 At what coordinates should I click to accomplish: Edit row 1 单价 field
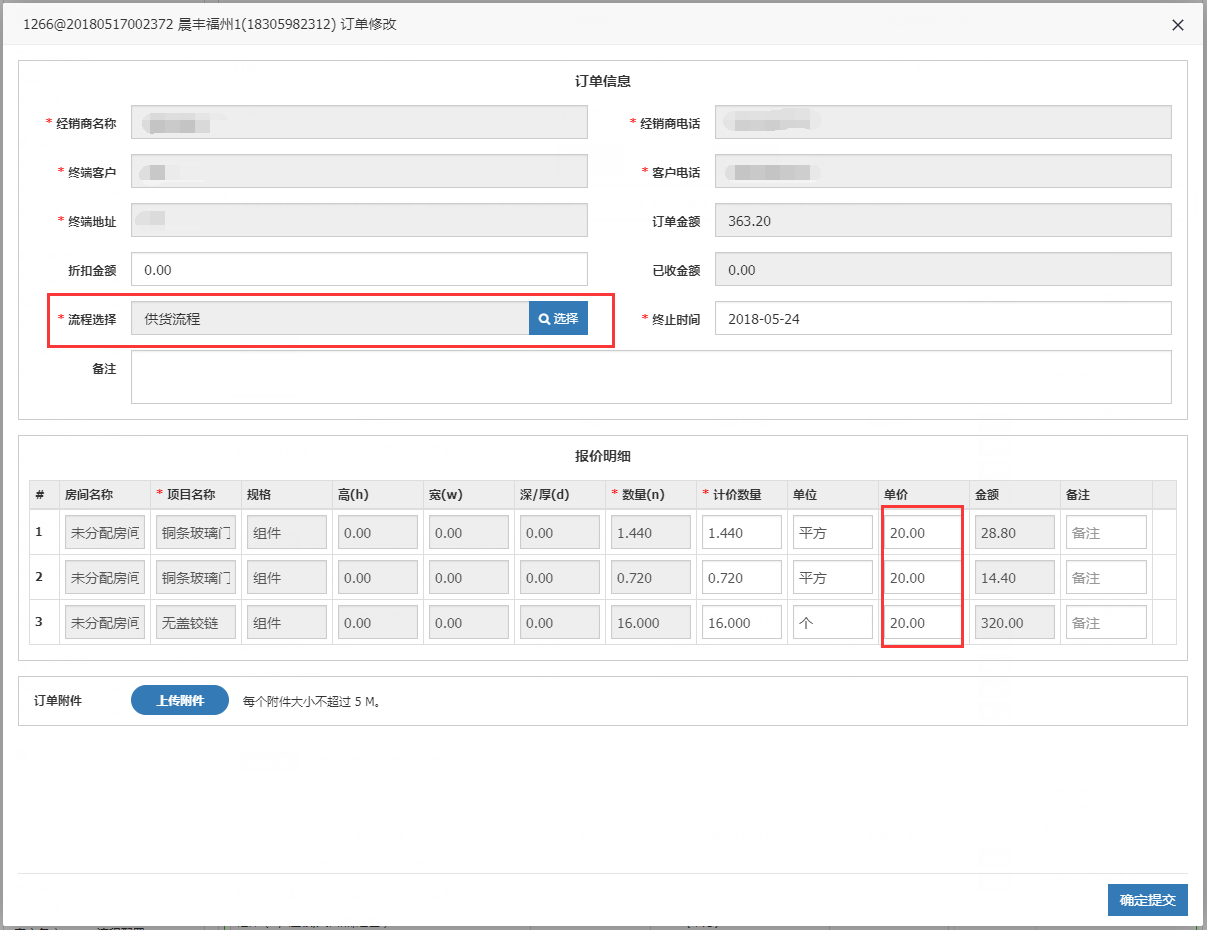tap(922, 533)
